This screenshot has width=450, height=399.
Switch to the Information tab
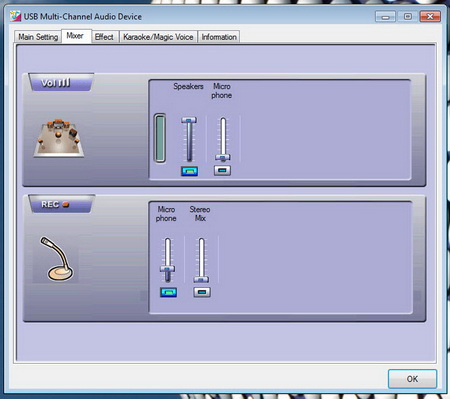[219, 37]
